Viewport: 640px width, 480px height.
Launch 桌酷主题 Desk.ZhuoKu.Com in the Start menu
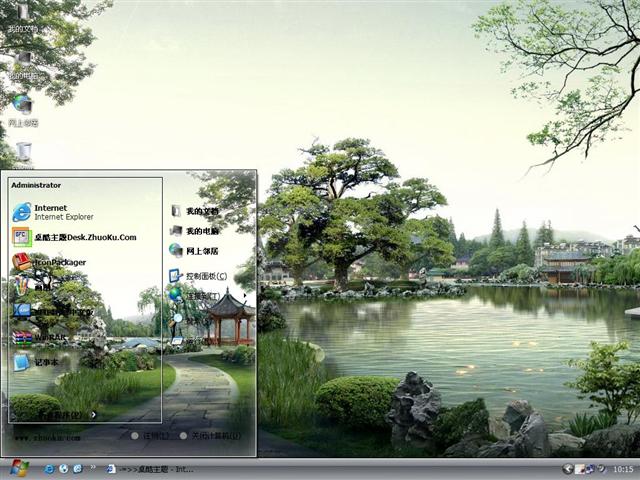74,237
